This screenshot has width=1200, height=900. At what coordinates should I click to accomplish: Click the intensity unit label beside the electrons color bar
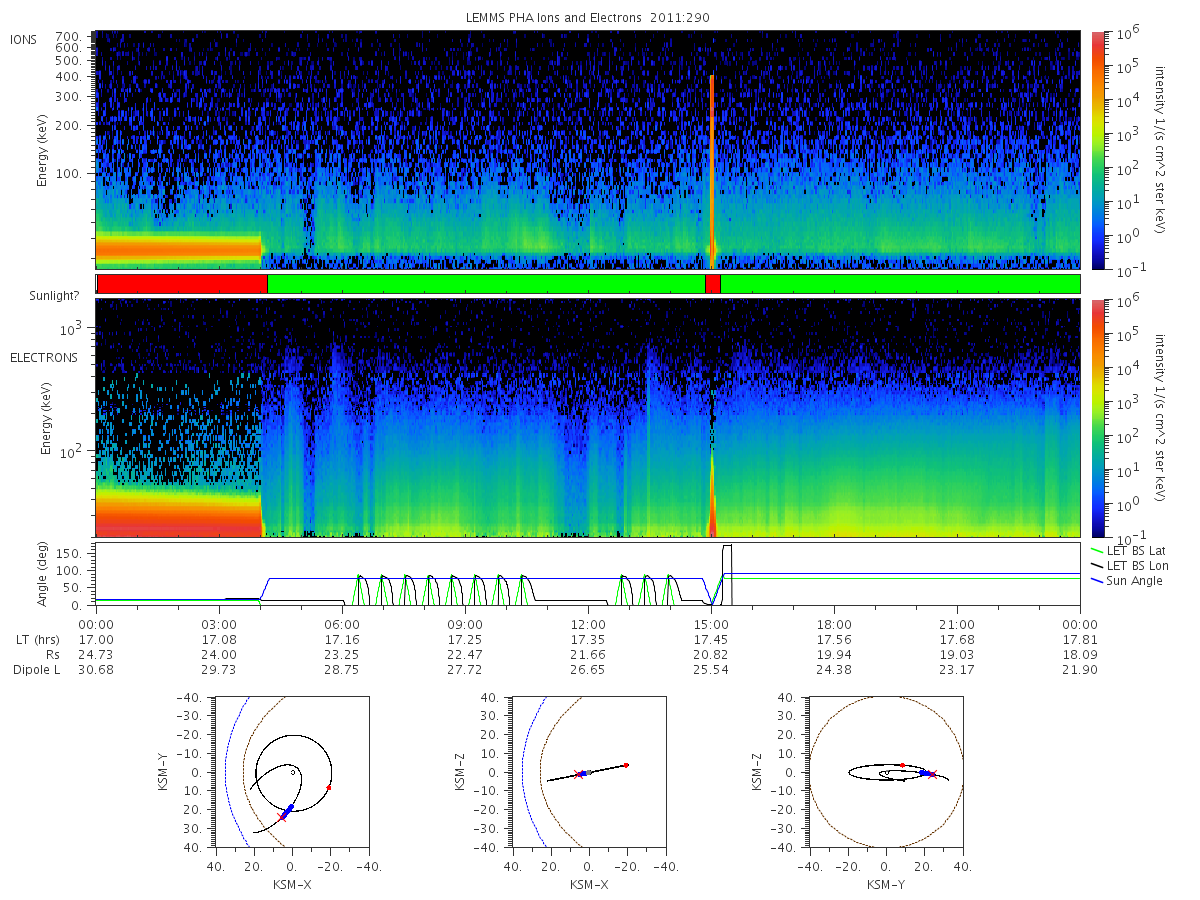[x=1162, y=418]
